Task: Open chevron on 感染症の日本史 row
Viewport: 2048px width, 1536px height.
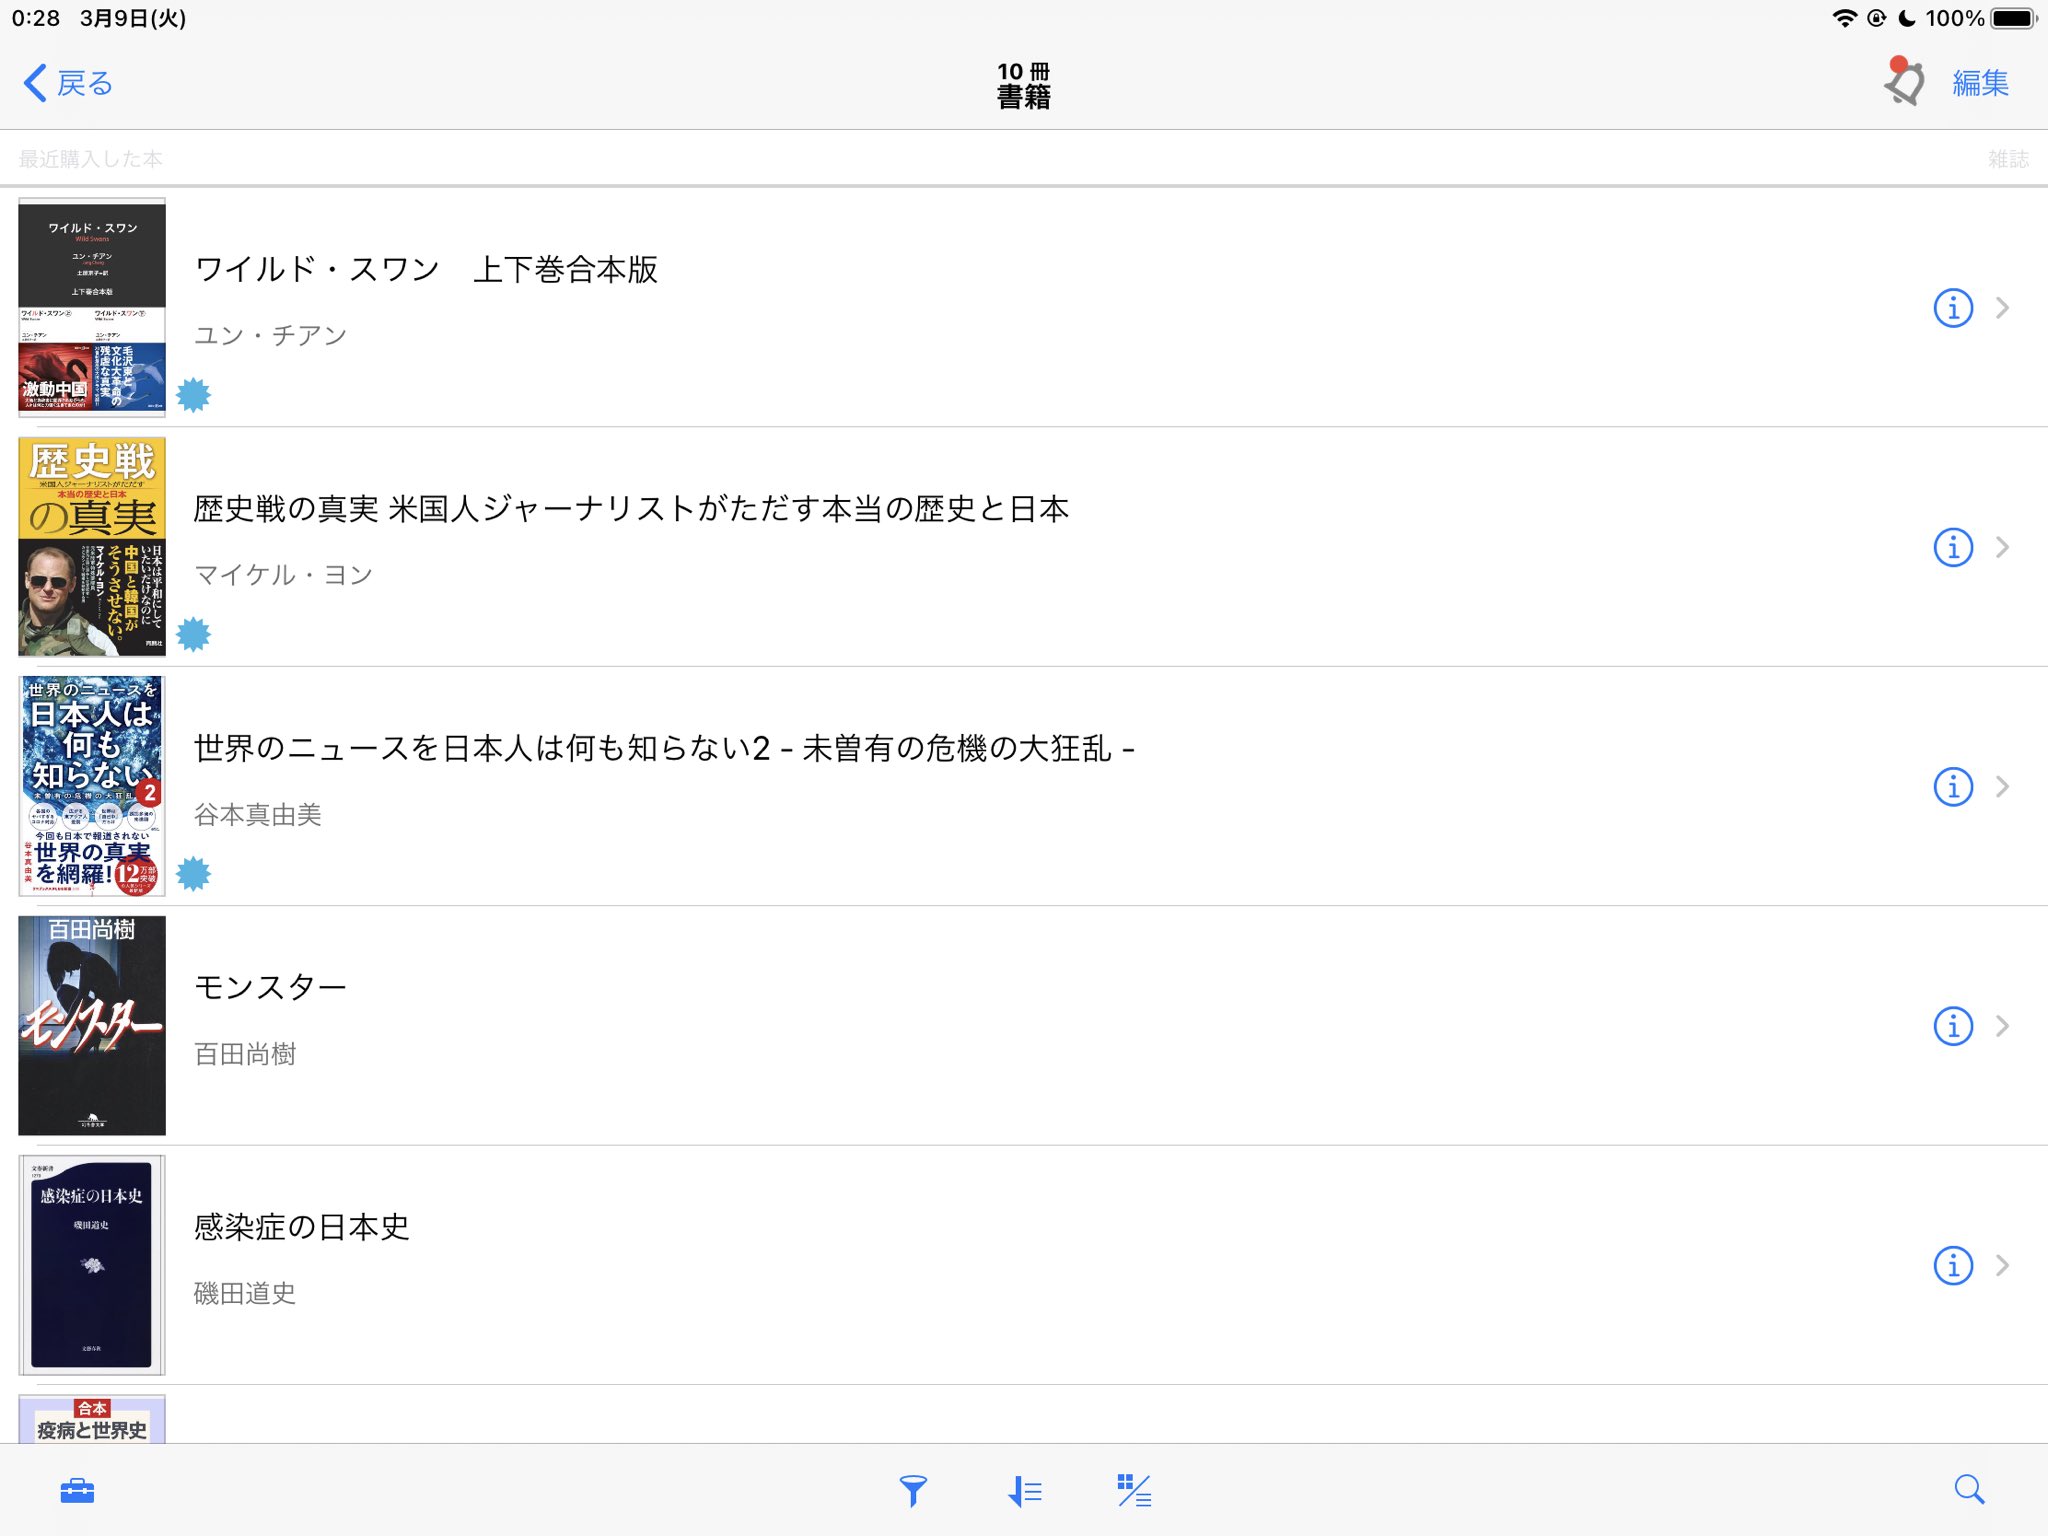Action: click(x=2002, y=1266)
